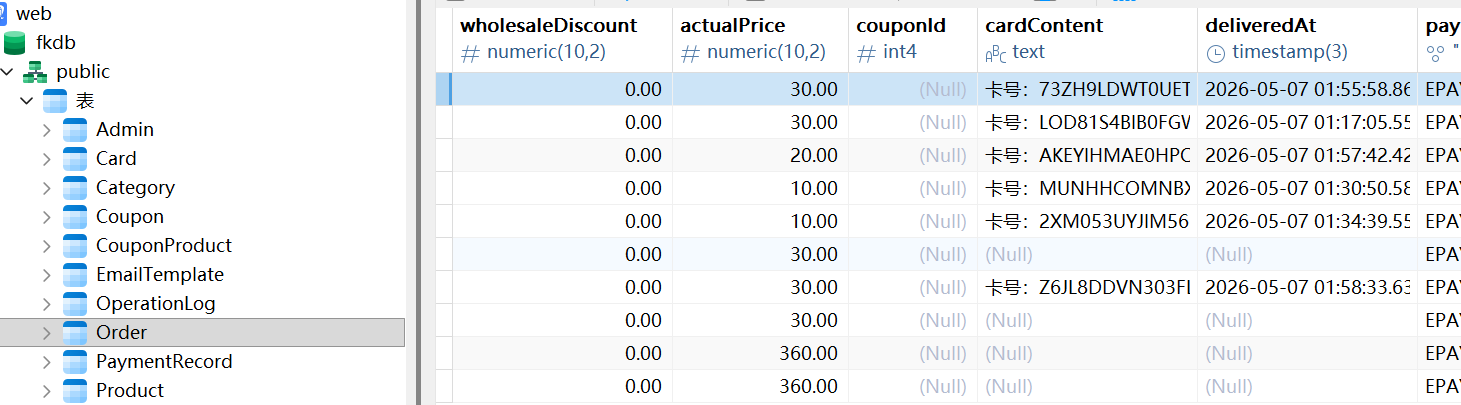Image resolution: width=1461 pixels, height=405 pixels.
Task: Select the web connection item
Action: click(x=34, y=14)
